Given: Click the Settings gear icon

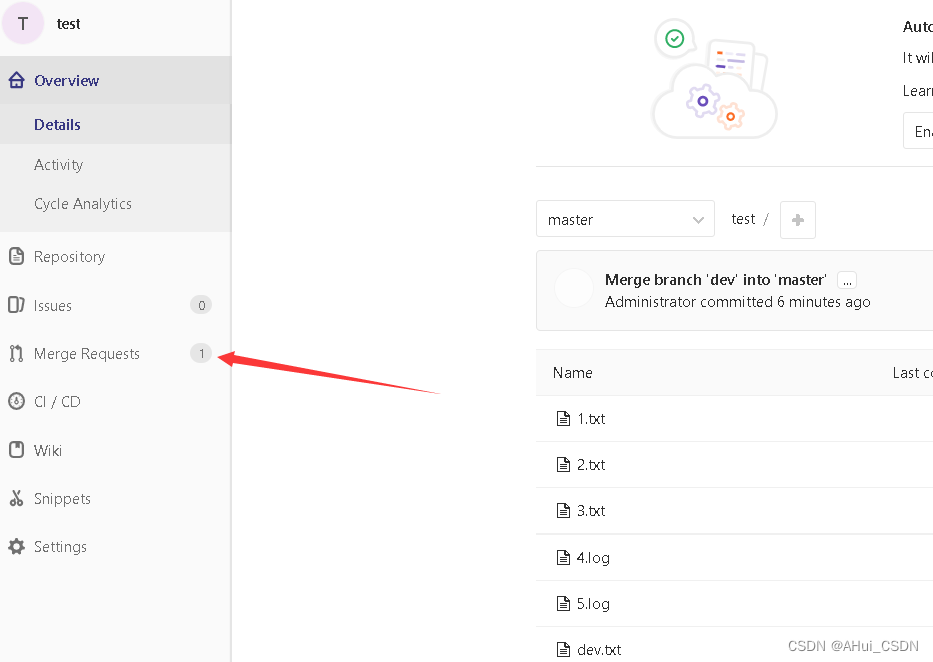Looking at the screenshot, I should [16, 547].
